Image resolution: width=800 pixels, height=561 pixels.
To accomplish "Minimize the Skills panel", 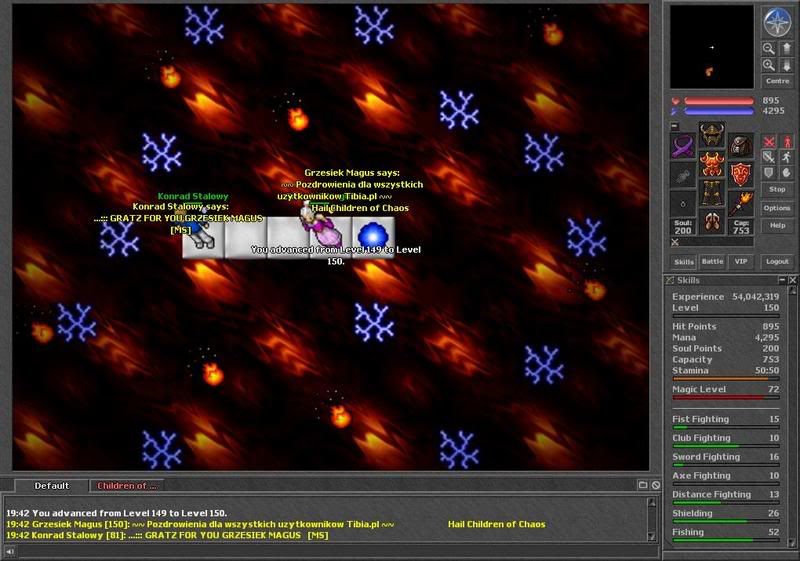I will click(x=782, y=280).
